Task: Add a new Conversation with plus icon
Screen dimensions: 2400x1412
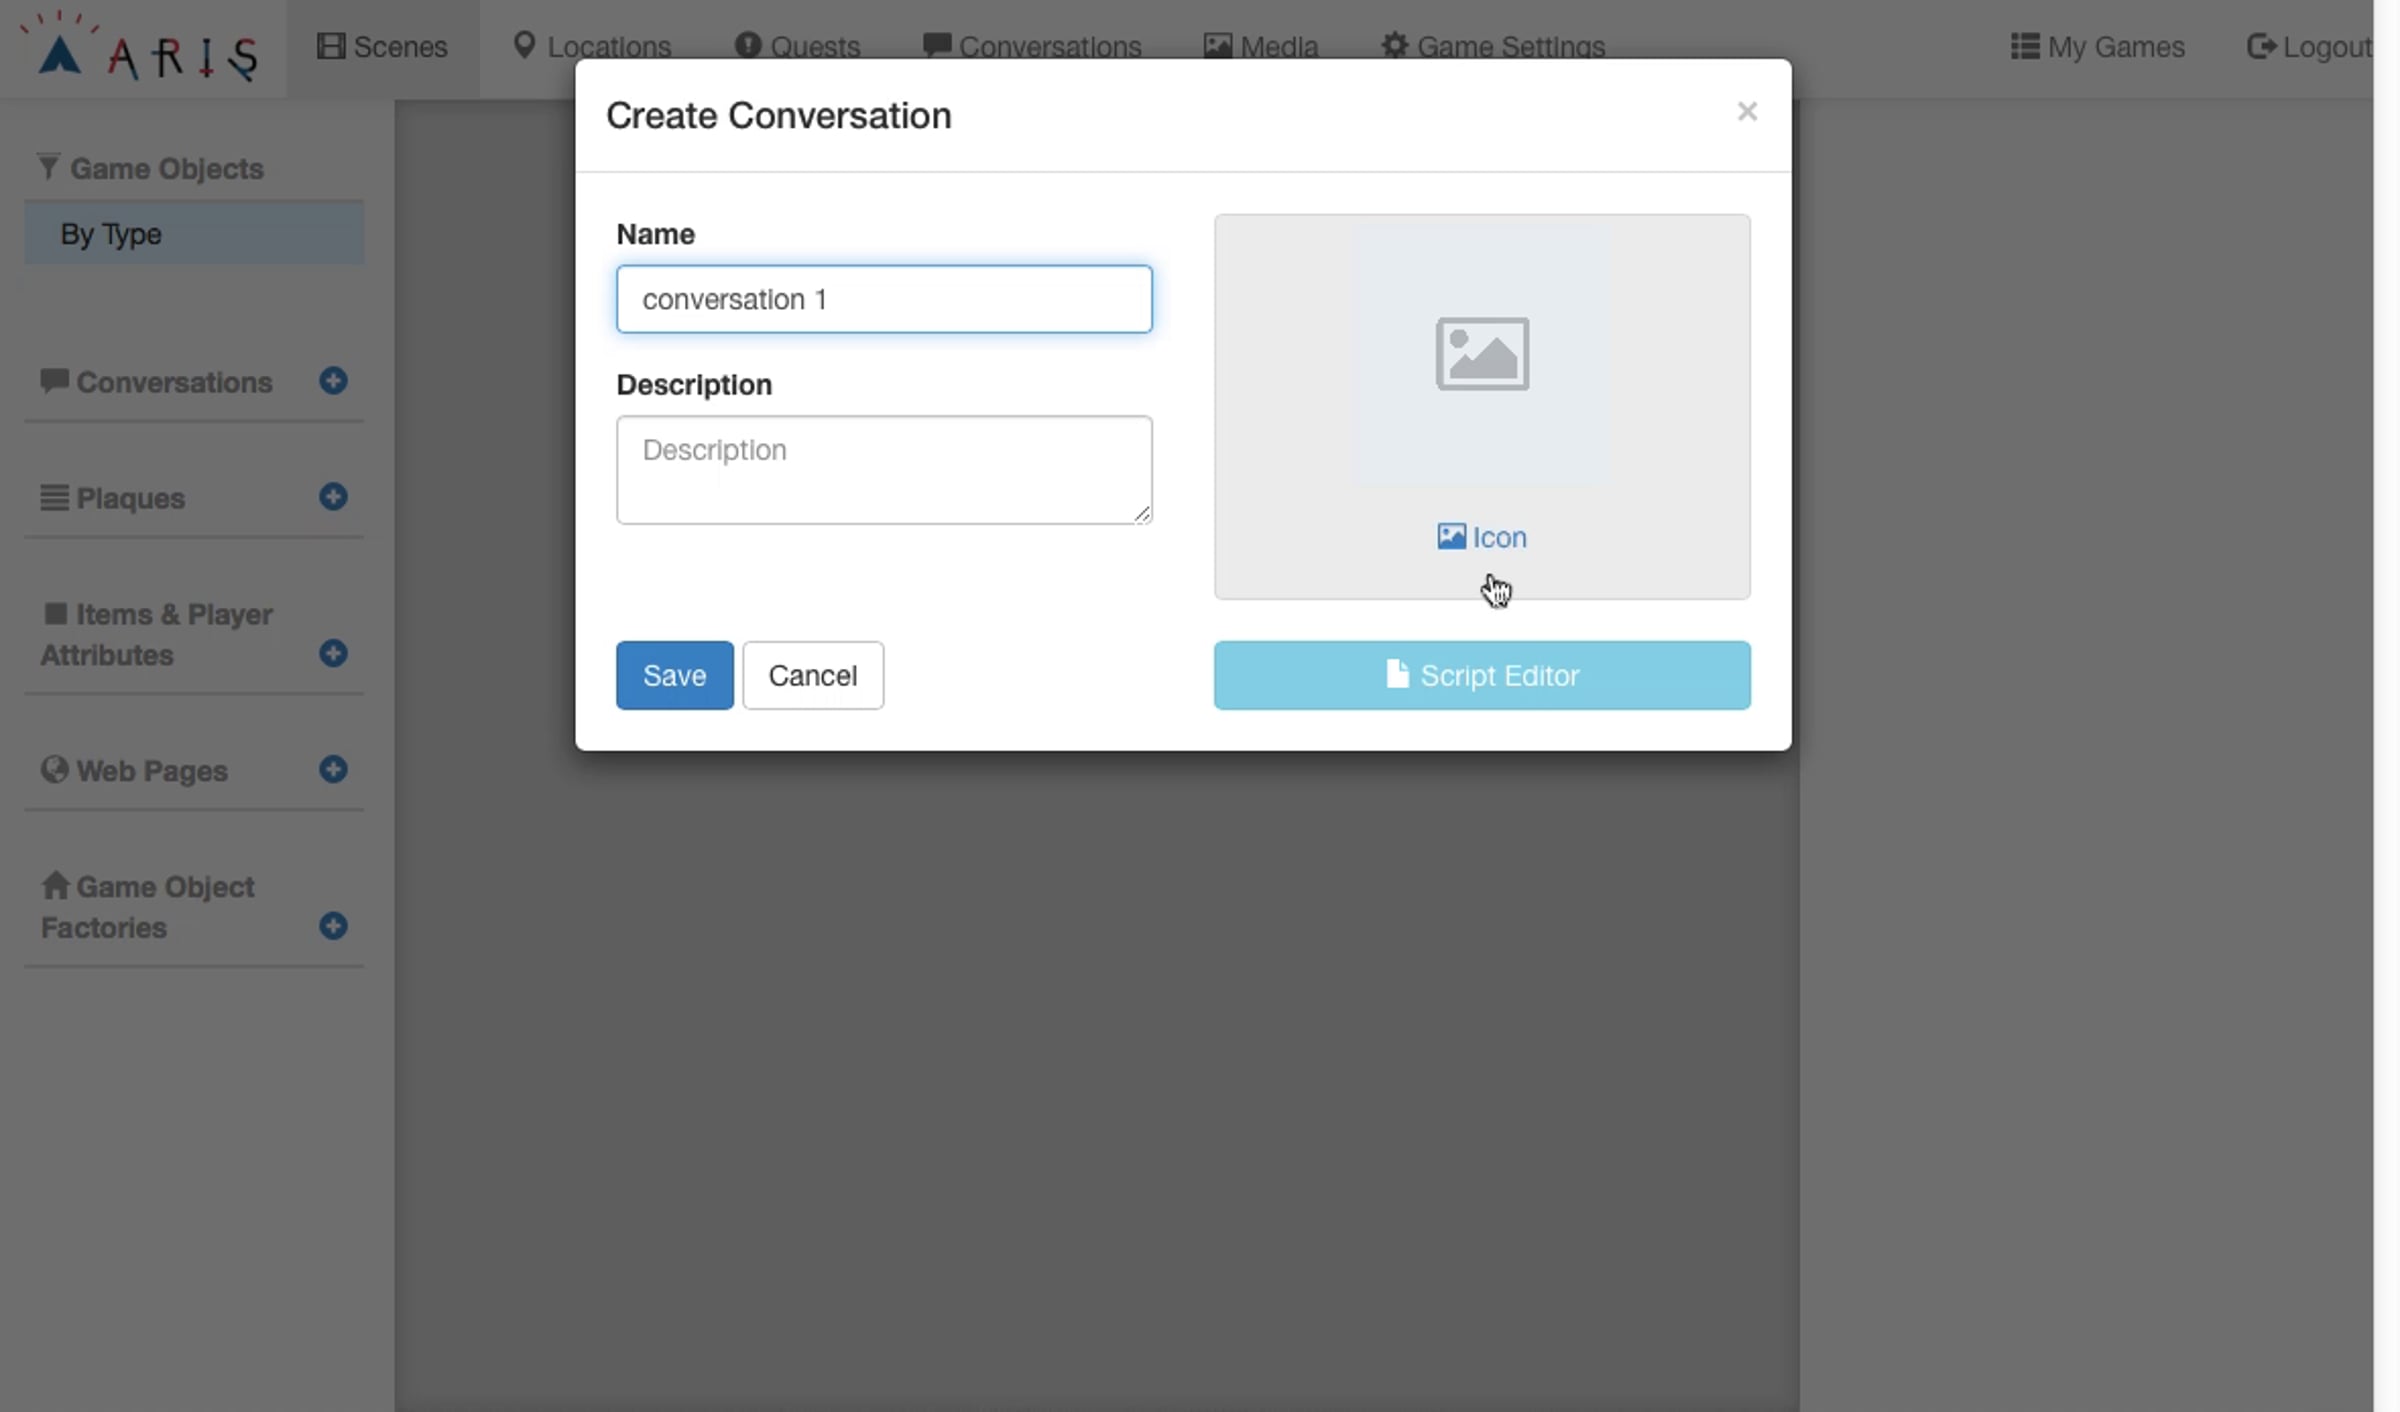Action: pyautogui.click(x=333, y=381)
